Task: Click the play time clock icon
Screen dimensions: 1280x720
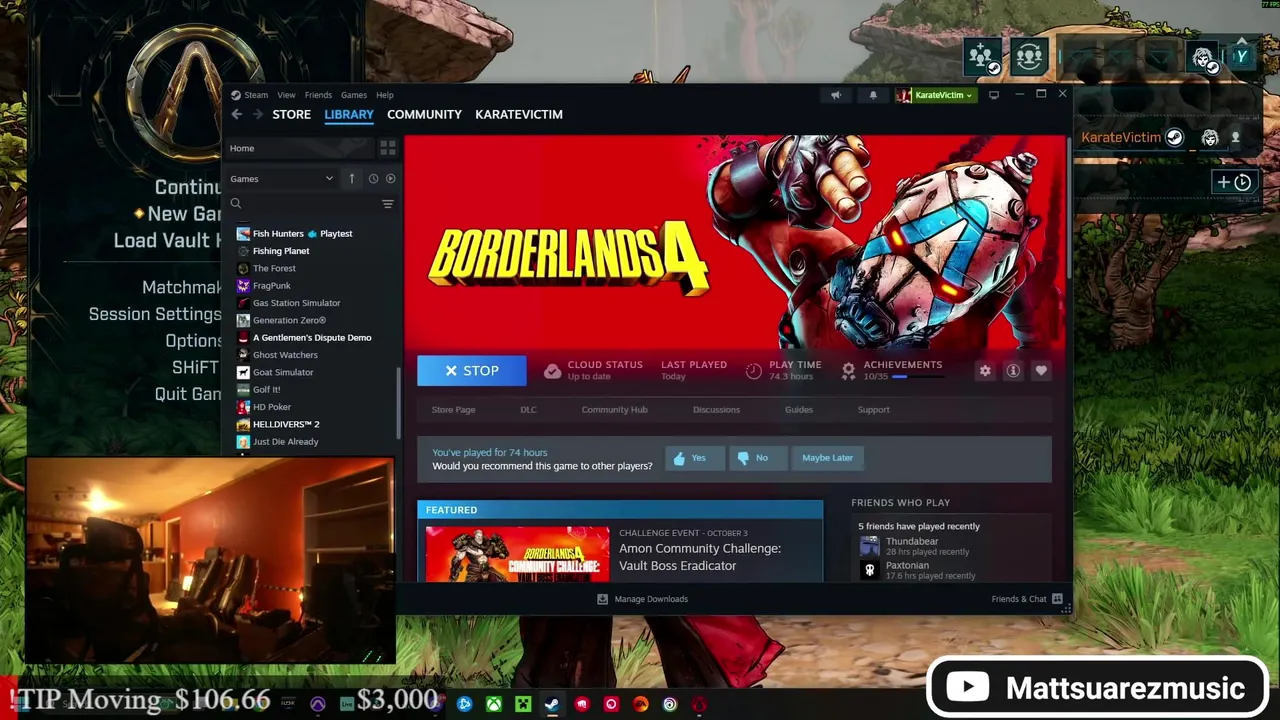Action: (x=754, y=371)
